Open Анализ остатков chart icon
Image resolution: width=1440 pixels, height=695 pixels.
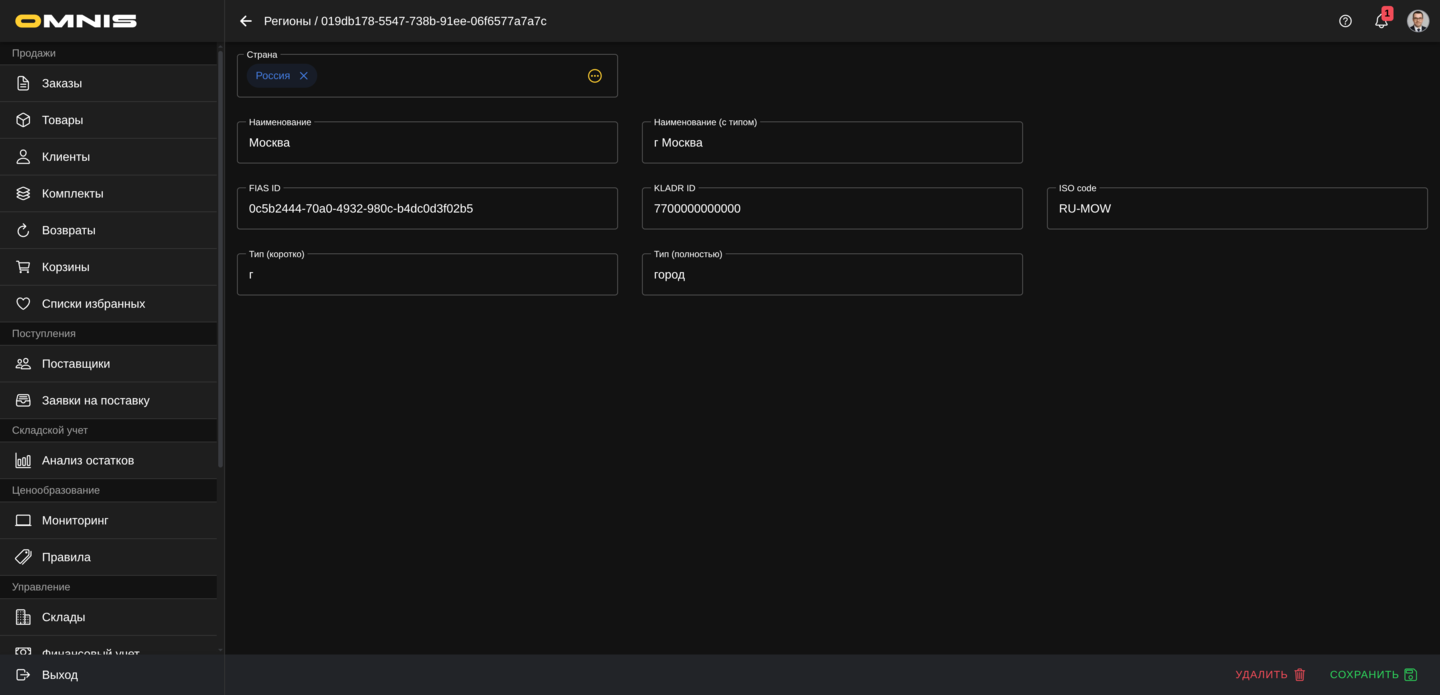pos(23,461)
